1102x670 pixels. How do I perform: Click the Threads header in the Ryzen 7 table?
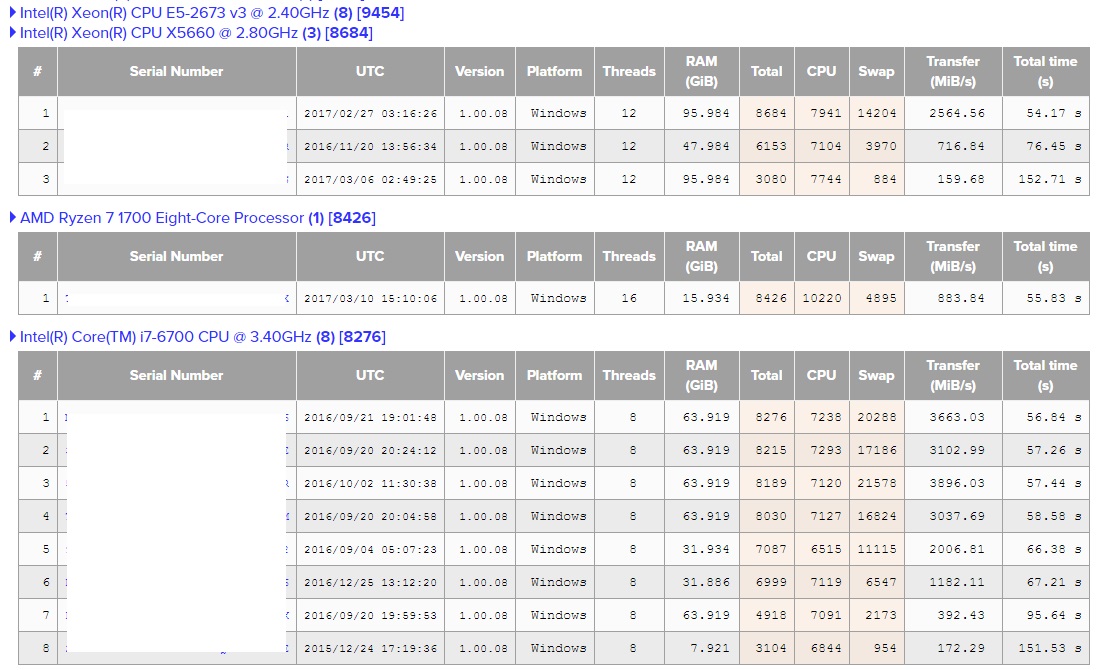click(x=629, y=257)
